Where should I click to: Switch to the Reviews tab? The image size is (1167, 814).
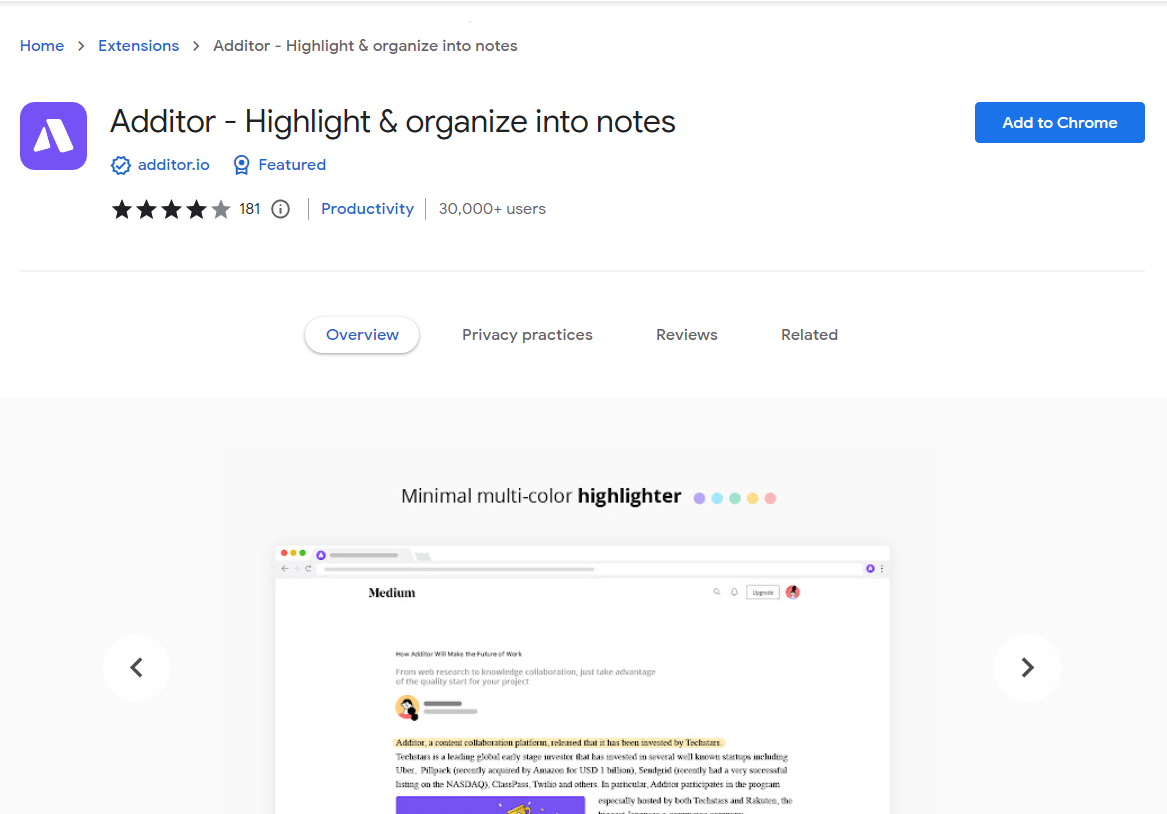(686, 334)
